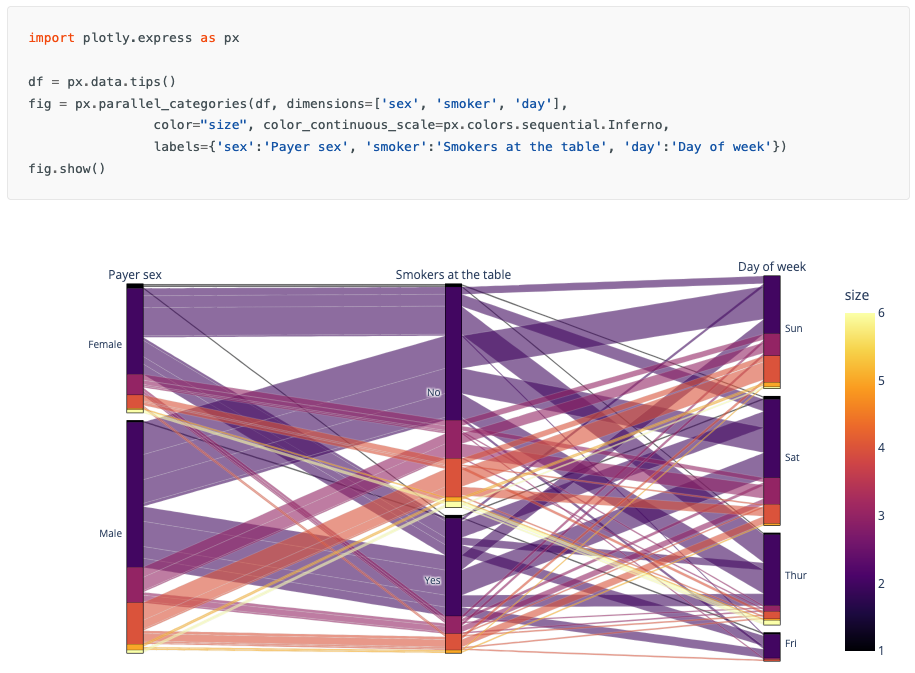The height and width of the screenshot is (673, 915).
Task: Click the 'size' colorbar title
Action: pyautogui.click(x=857, y=295)
